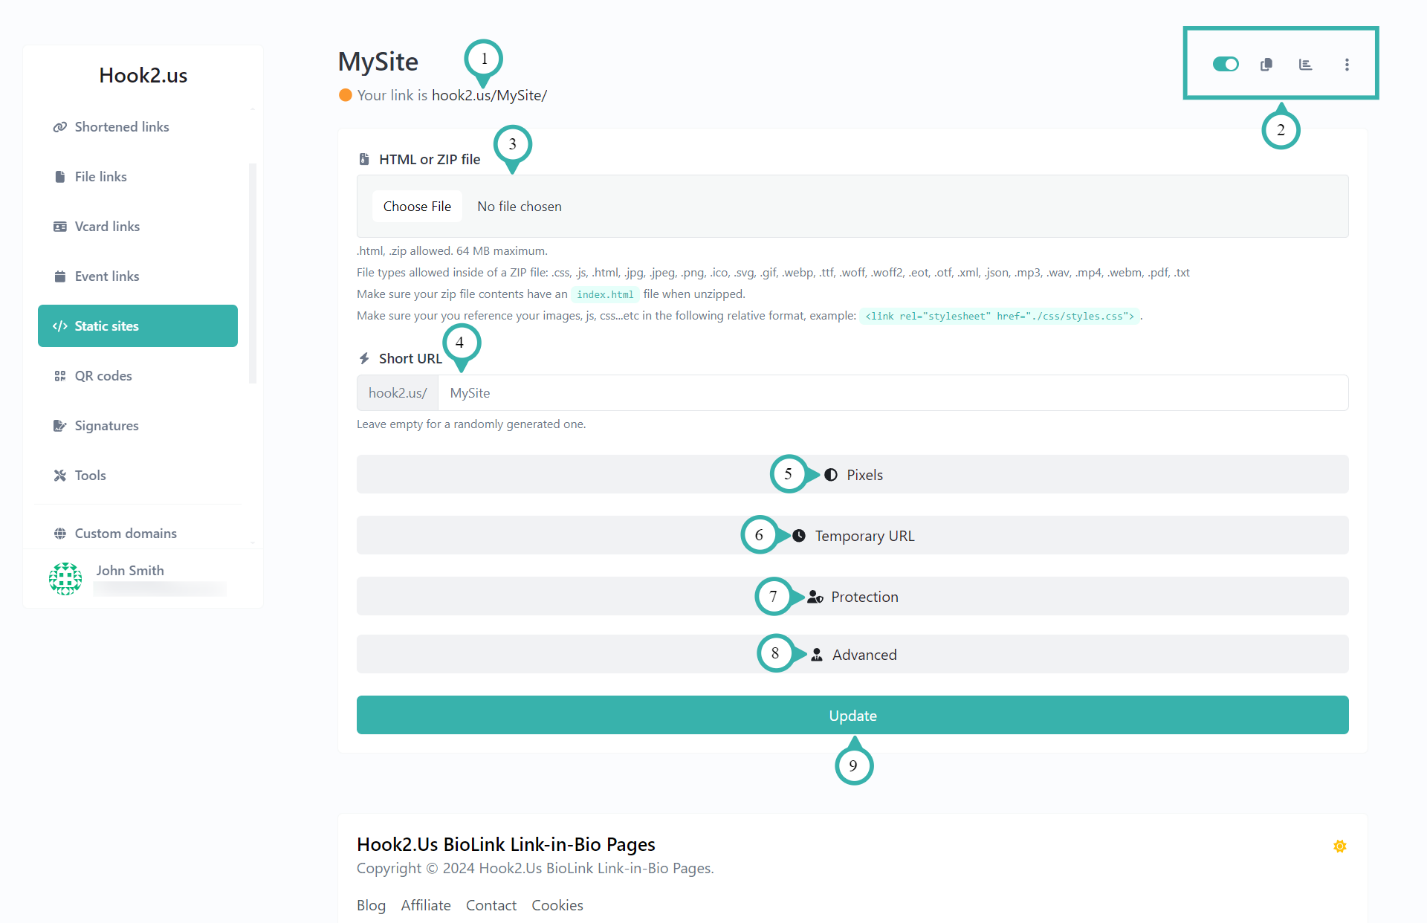The image size is (1427, 923).
Task: Click the Vcard links card icon
Action: (61, 226)
